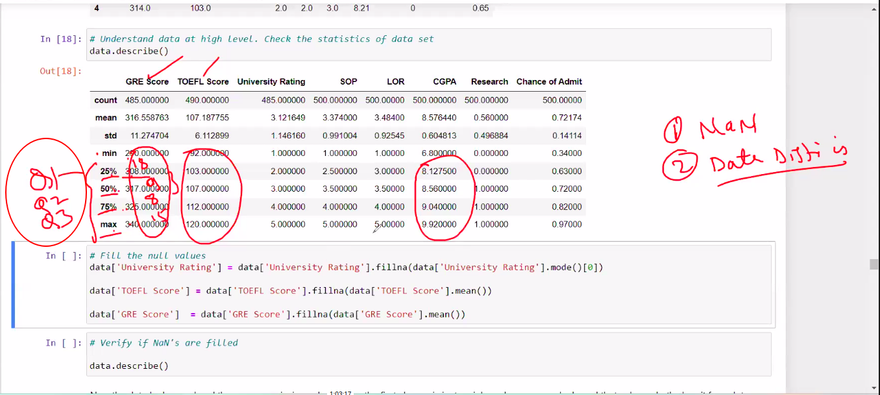Click the TOEFL Score column header
880x395 pixels.
pyautogui.click(x=203, y=82)
